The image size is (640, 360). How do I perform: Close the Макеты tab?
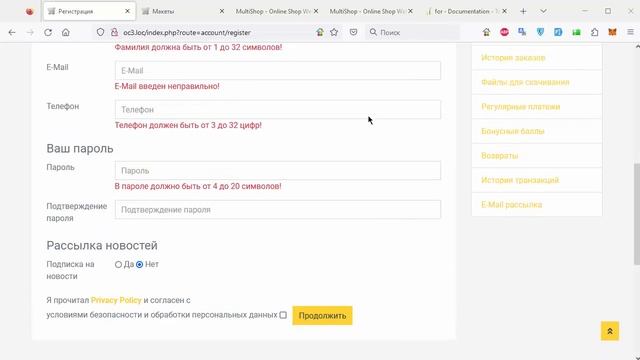click(x=222, y=11)
